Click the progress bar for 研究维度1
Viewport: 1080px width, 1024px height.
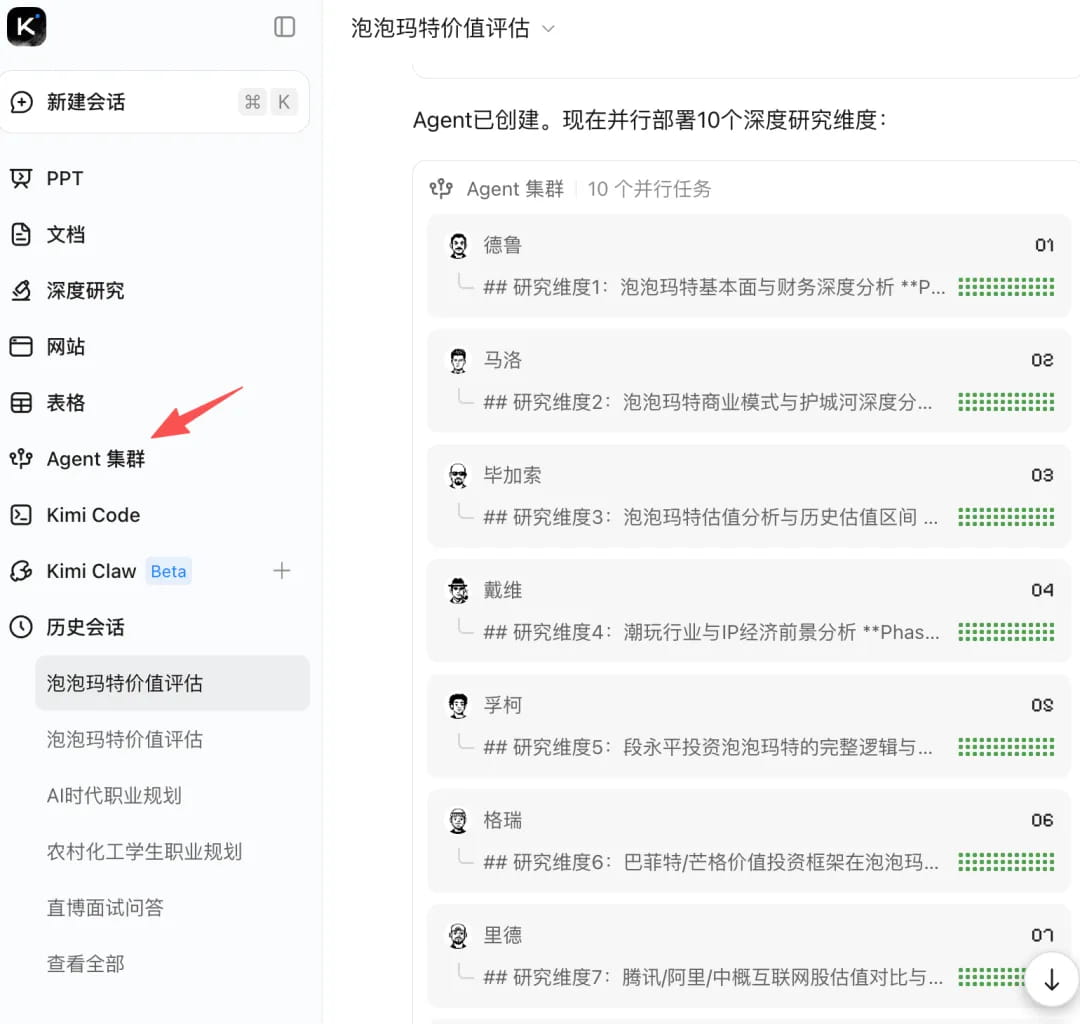tap(1006, 287)
